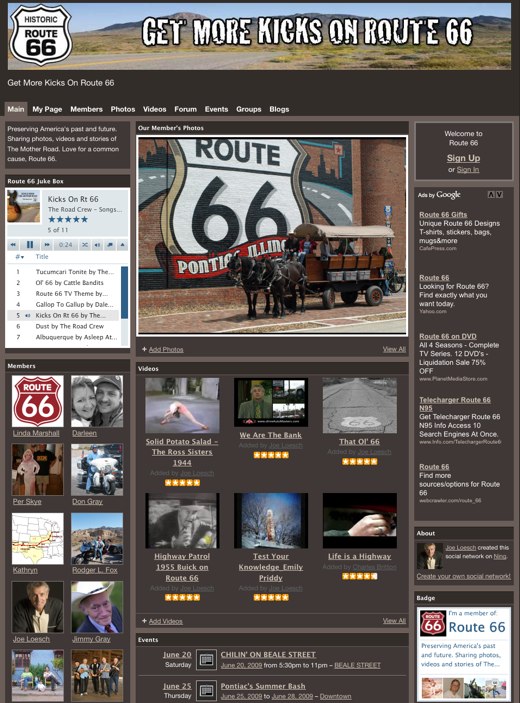520x703 pixels.
Task: Rate Kicks On Rt 66 with blue stars
Action: click(68, 219)
